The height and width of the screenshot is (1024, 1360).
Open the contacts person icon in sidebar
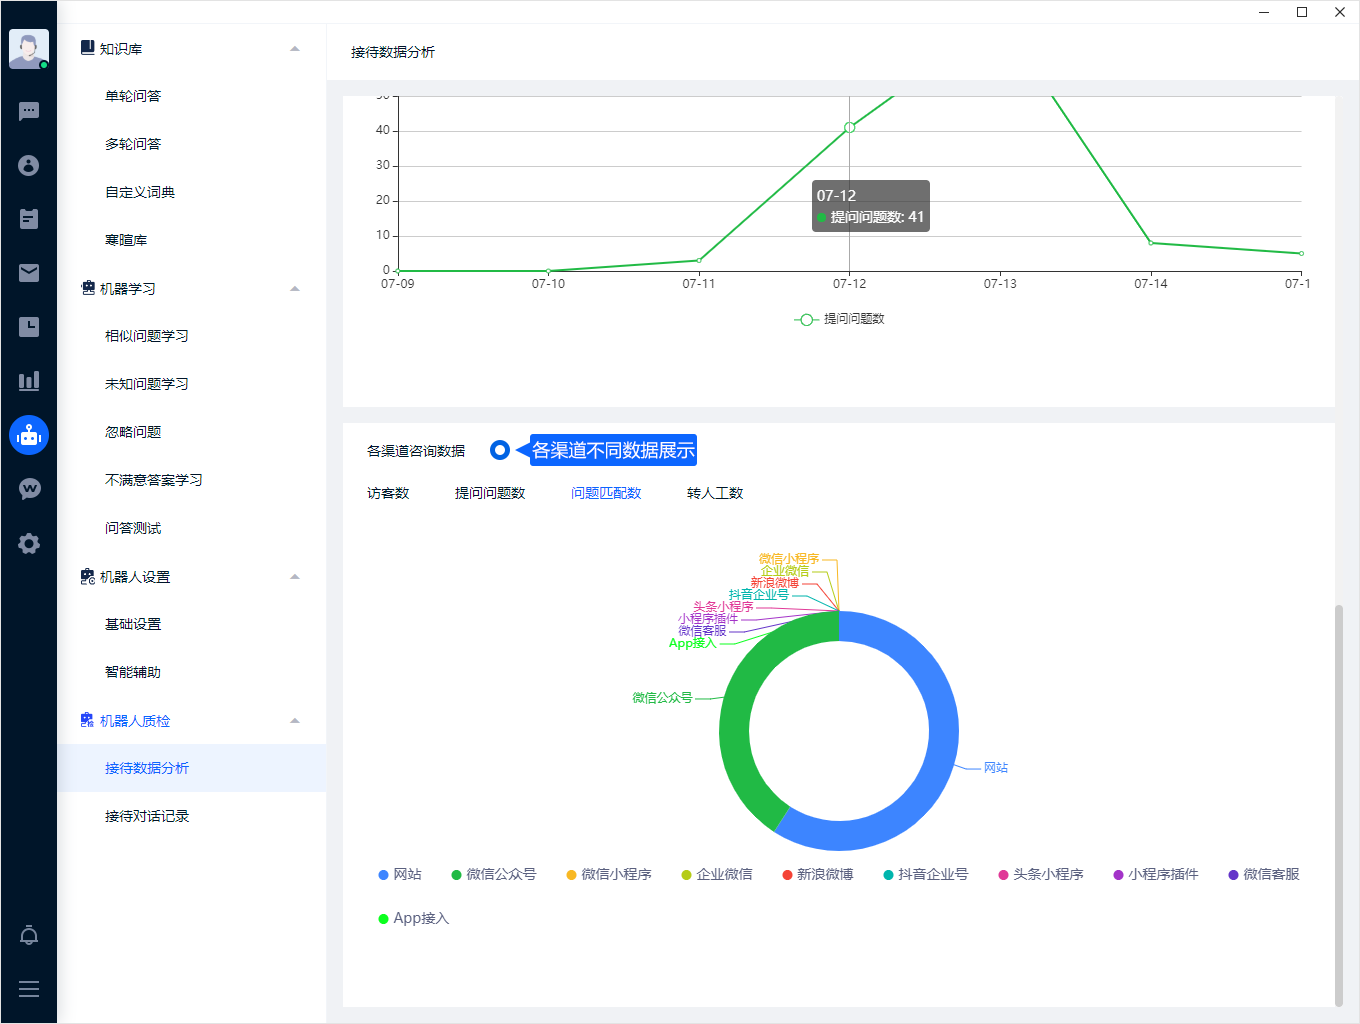[29, 165]
